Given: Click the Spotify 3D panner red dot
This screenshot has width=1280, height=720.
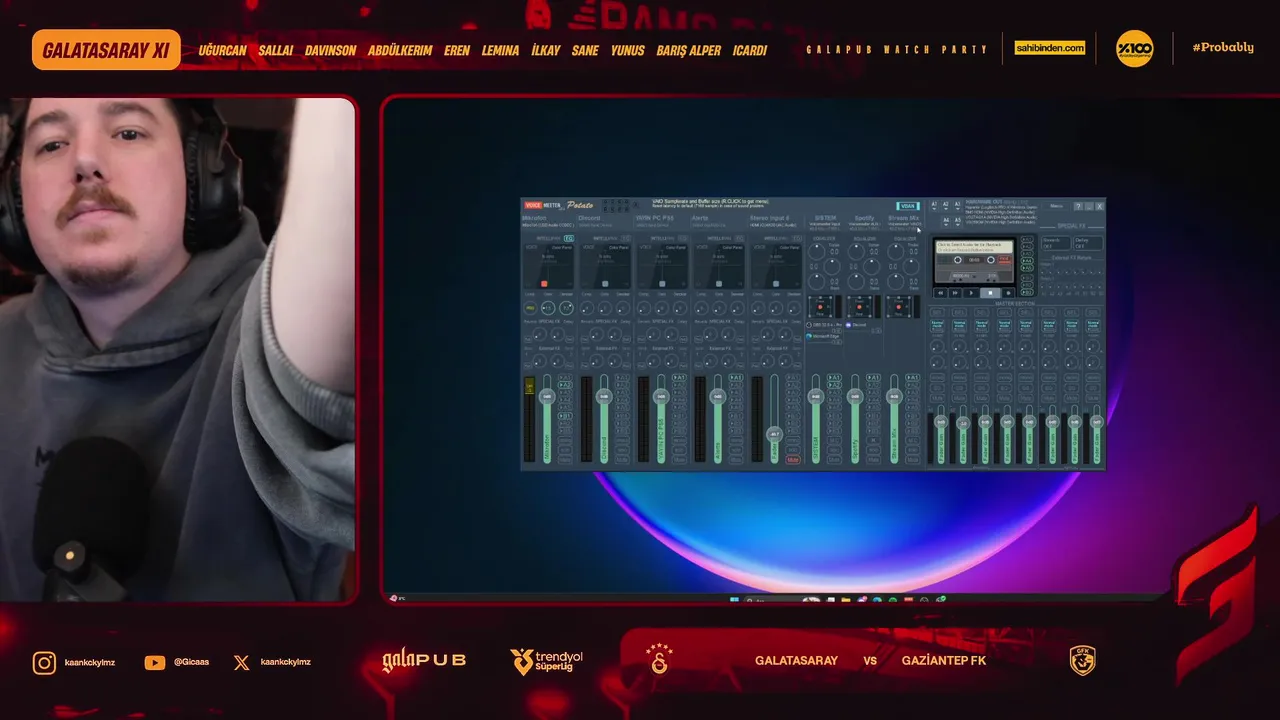Looking at the screenshot, I should (x=859, y=307).
